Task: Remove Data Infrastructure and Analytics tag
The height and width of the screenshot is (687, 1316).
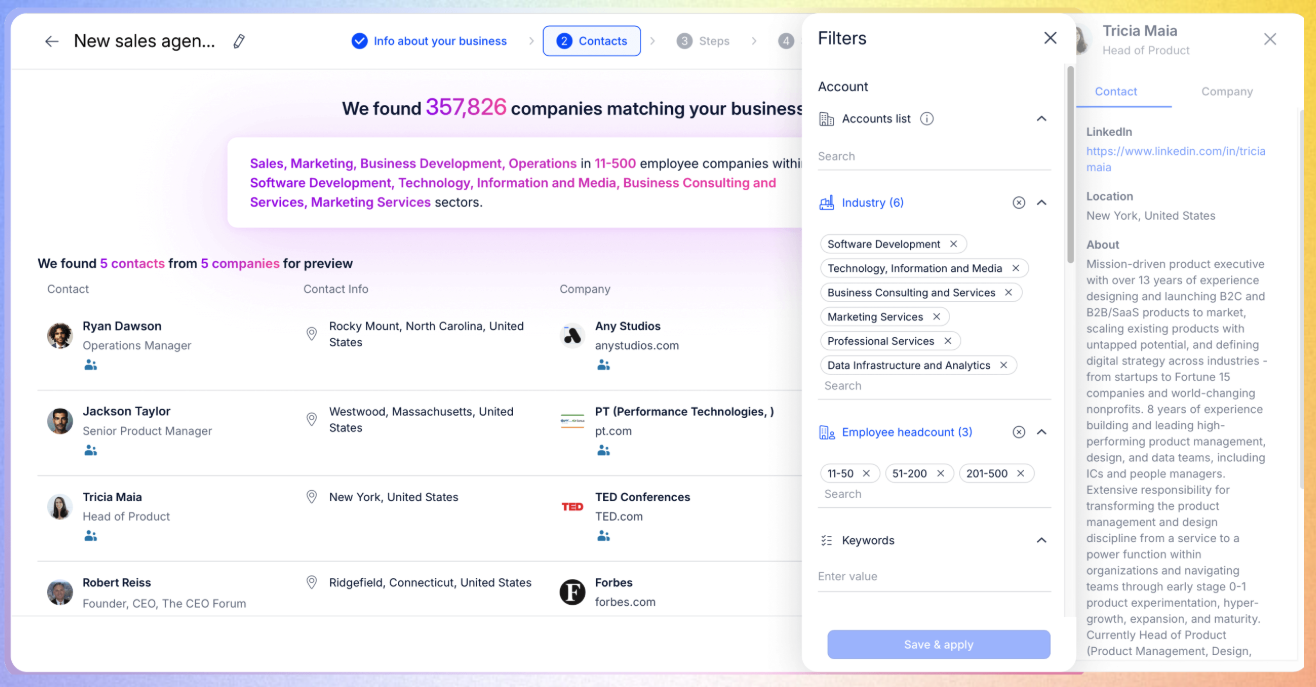Action: coord(1003,365)
